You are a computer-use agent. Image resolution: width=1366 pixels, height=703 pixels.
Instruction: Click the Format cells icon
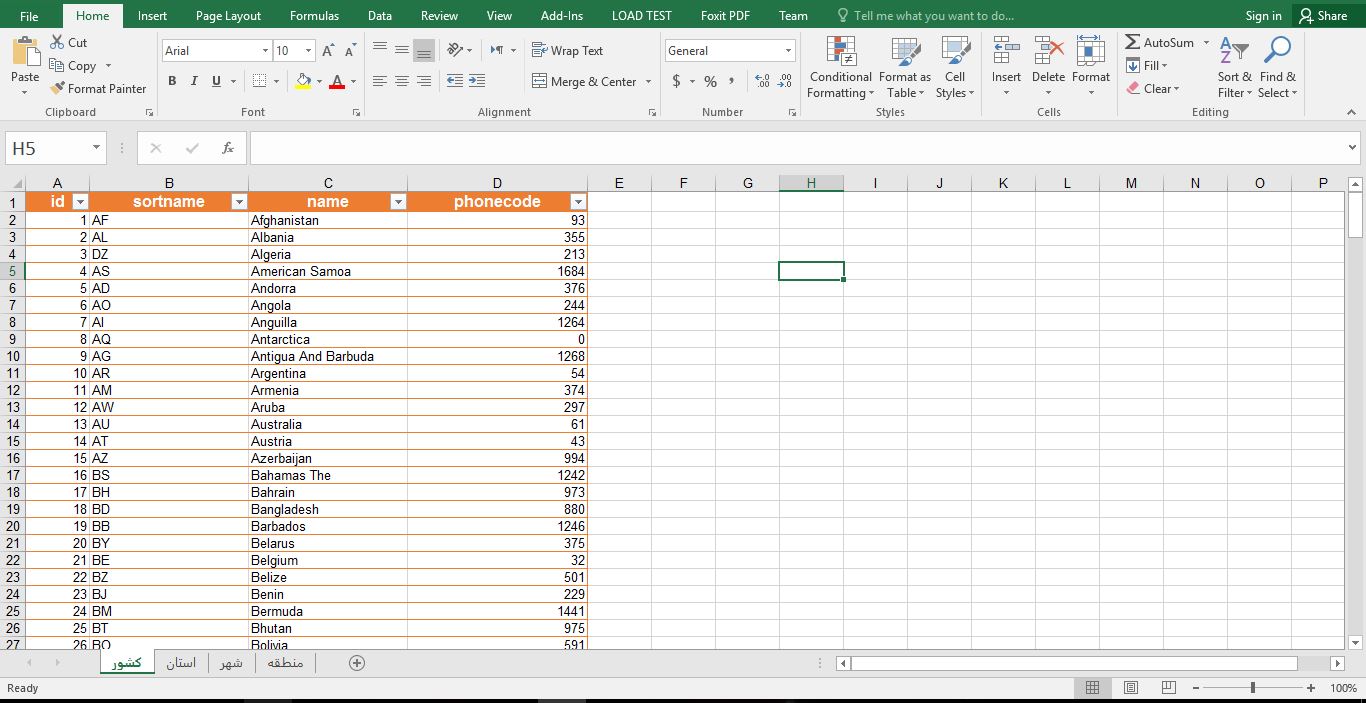tap(1091, 51)
